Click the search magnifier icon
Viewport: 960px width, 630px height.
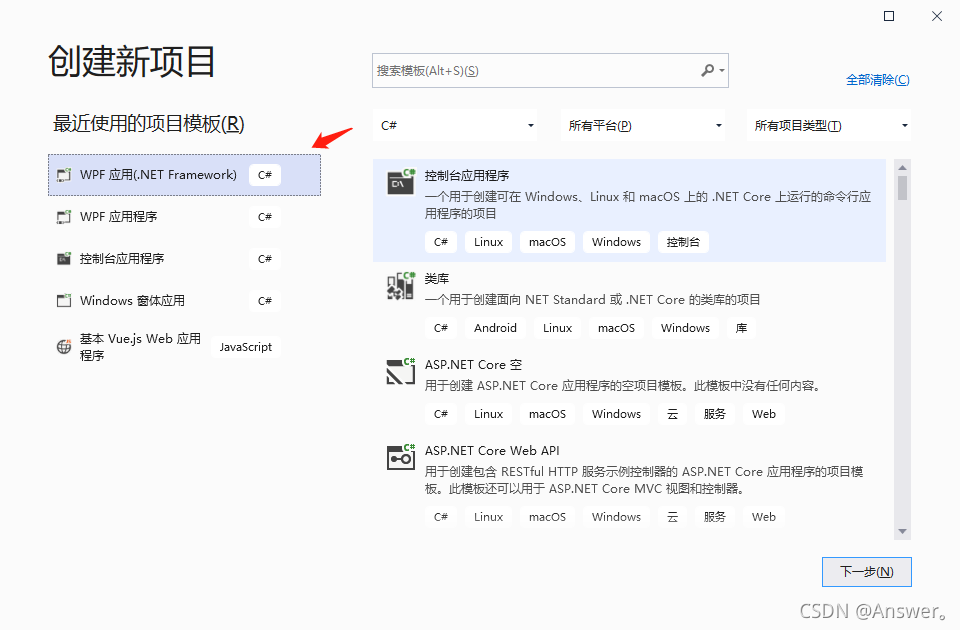[707, 70]
